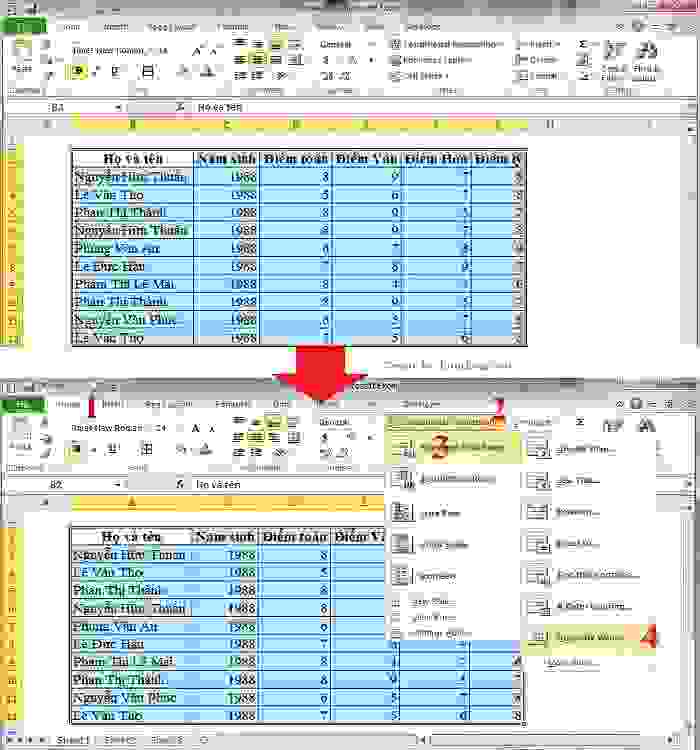700x750 pixels.
Task: Click Format cells button in upper window
Action: tap(536, 76)
